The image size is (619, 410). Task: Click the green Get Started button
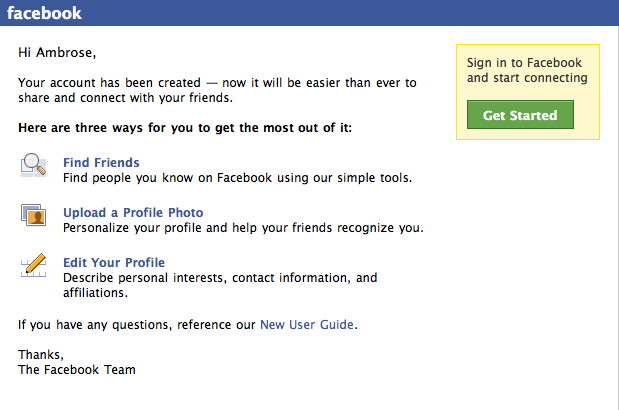coord(520,114)
